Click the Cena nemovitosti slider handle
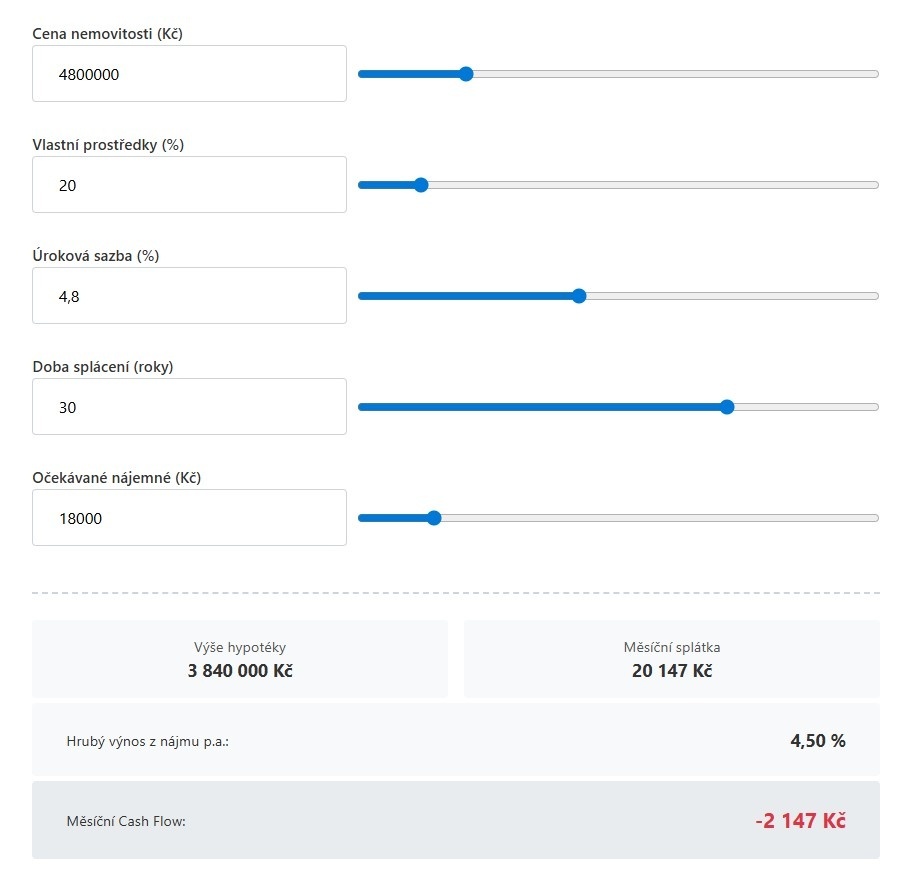 [465, 73]
